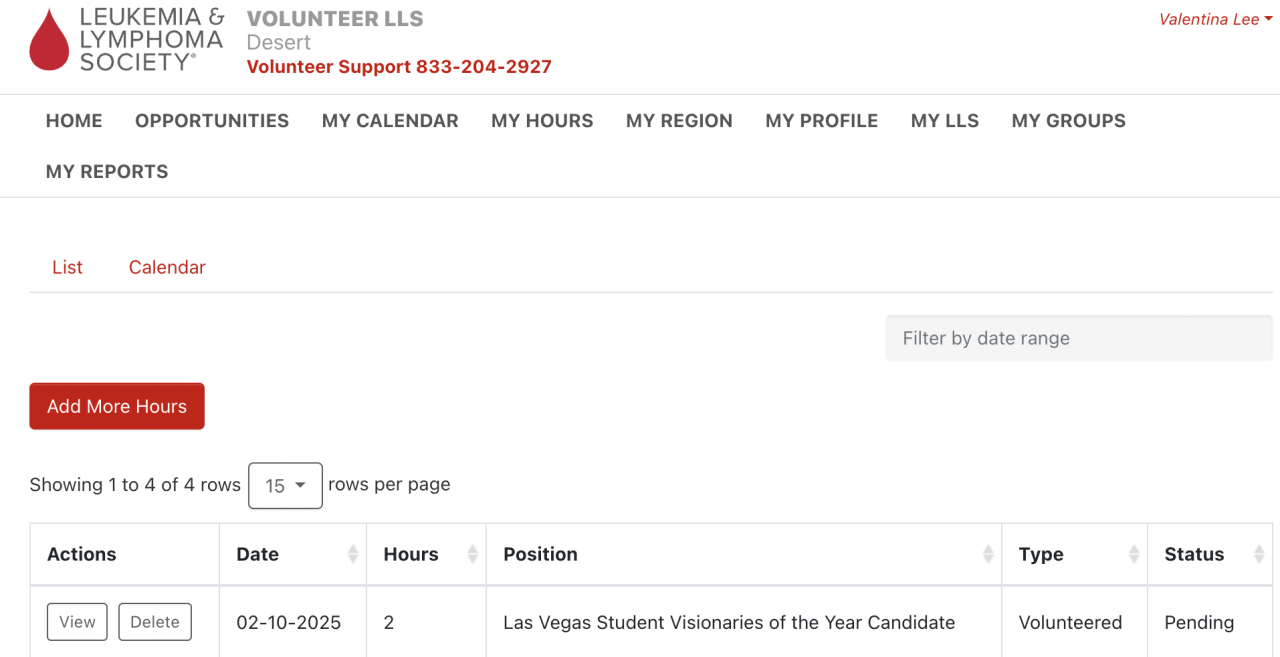Sort table by Status column arrows
The width and height of the screenshot is (1280, 657).
pos(1259,554)
